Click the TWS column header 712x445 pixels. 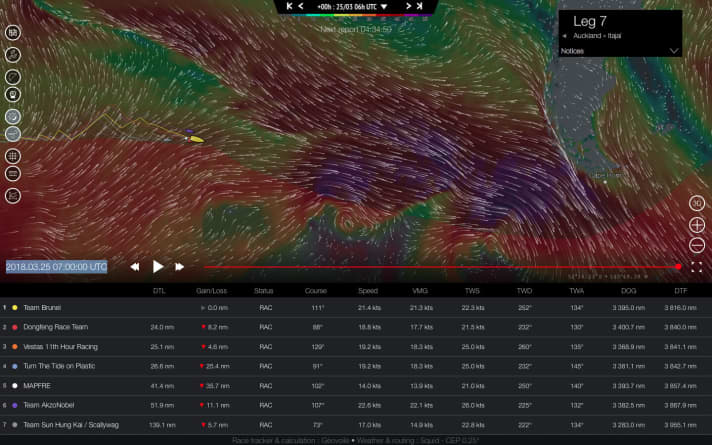click(472, 291)
